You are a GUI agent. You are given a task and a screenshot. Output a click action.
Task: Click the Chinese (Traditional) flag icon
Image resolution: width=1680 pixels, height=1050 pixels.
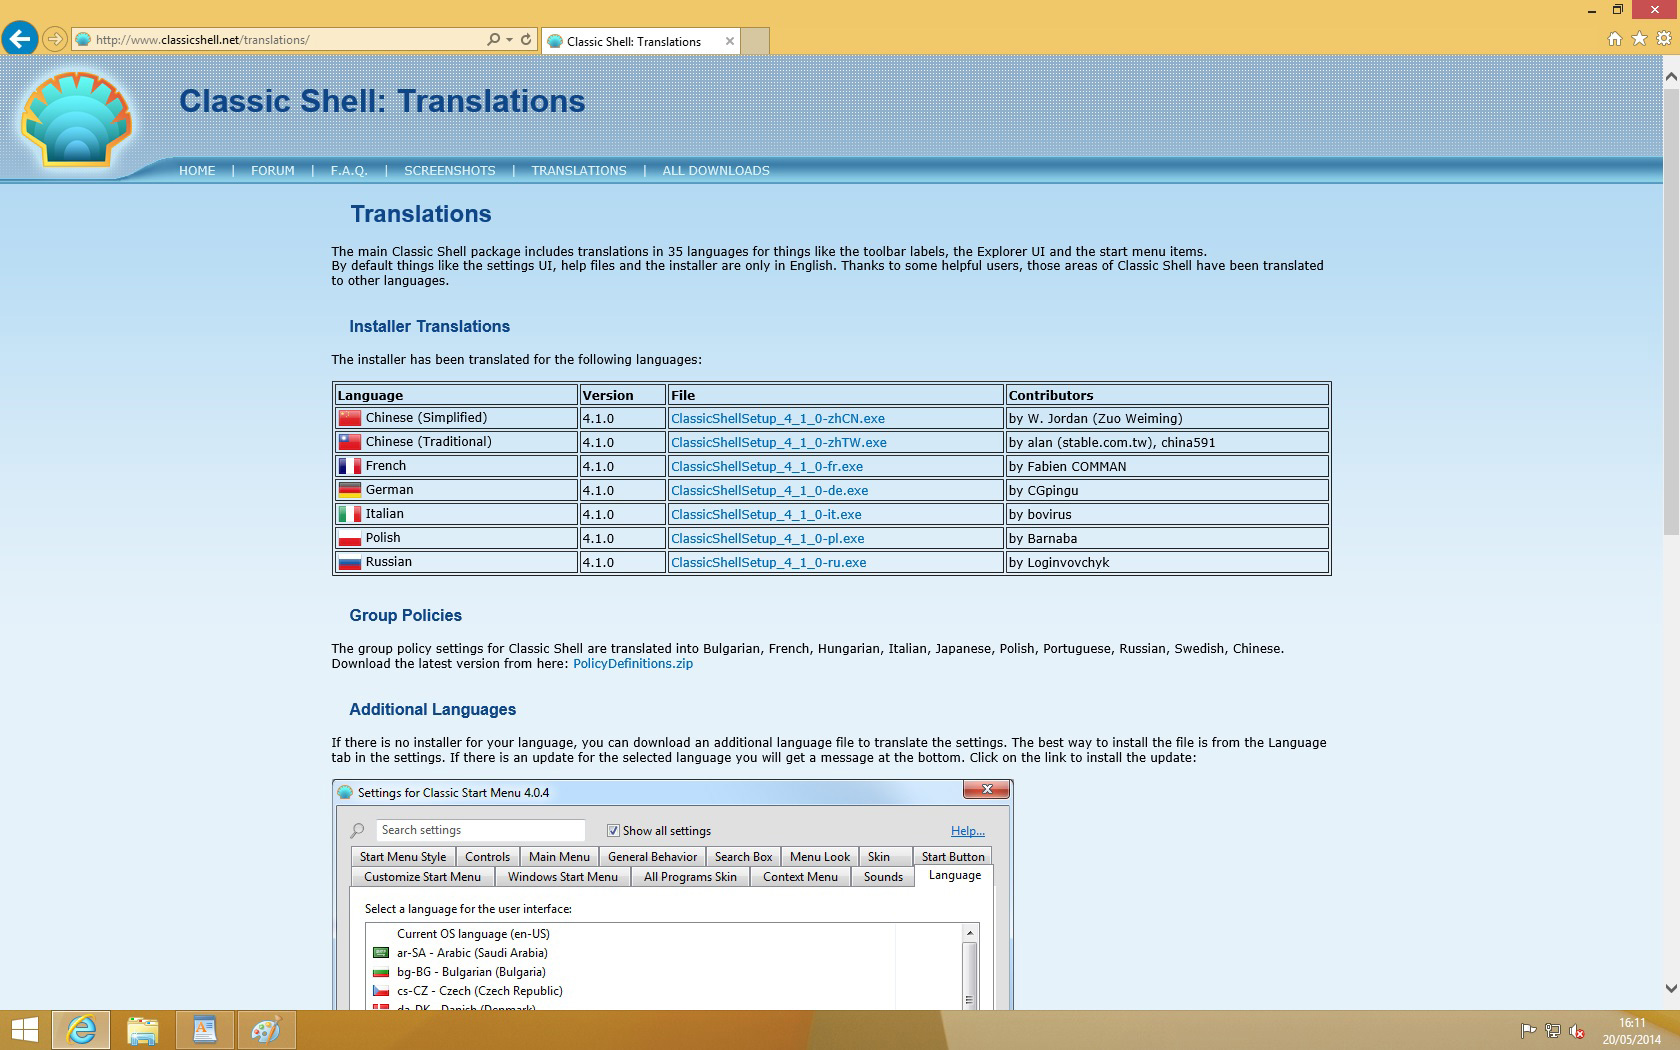349,442
